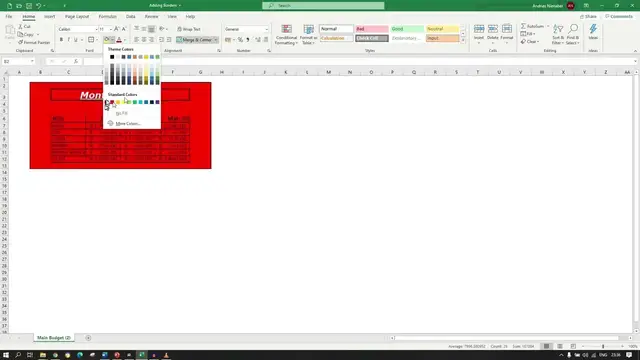The image size is (640, 360).
Task: Expand the Number format dropdown
Action: [x=267, y=29]
